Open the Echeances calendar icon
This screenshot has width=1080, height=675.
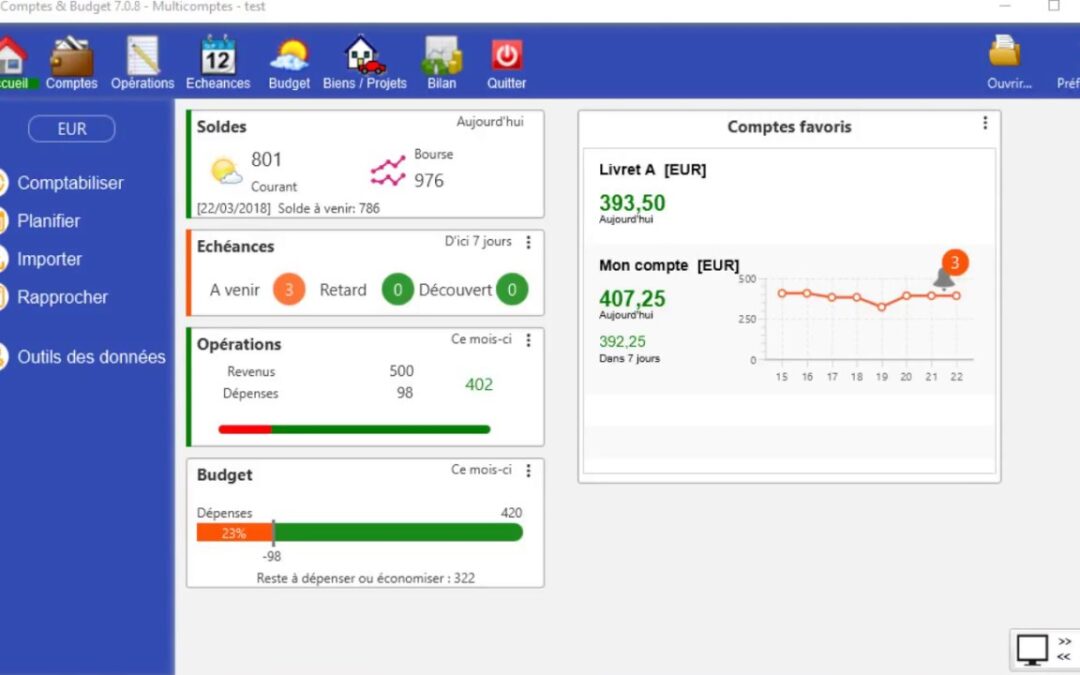[218, 55]
